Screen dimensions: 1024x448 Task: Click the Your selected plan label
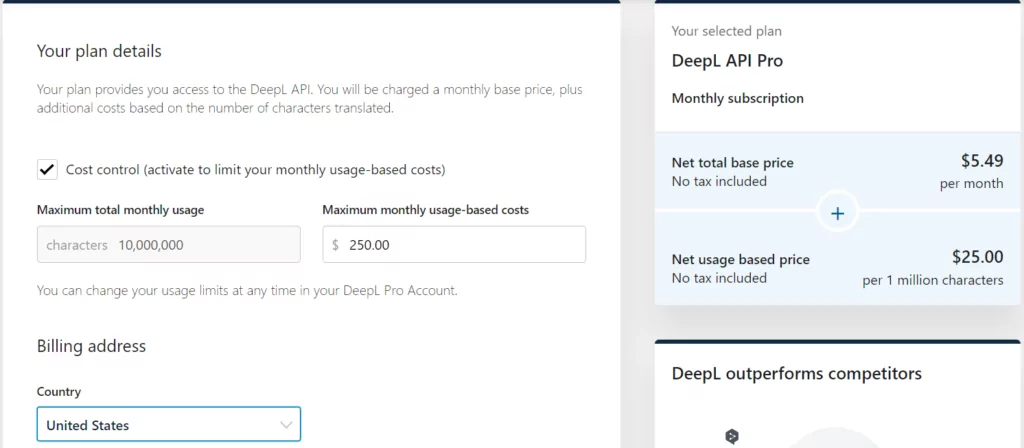click(x=727, y=32)
